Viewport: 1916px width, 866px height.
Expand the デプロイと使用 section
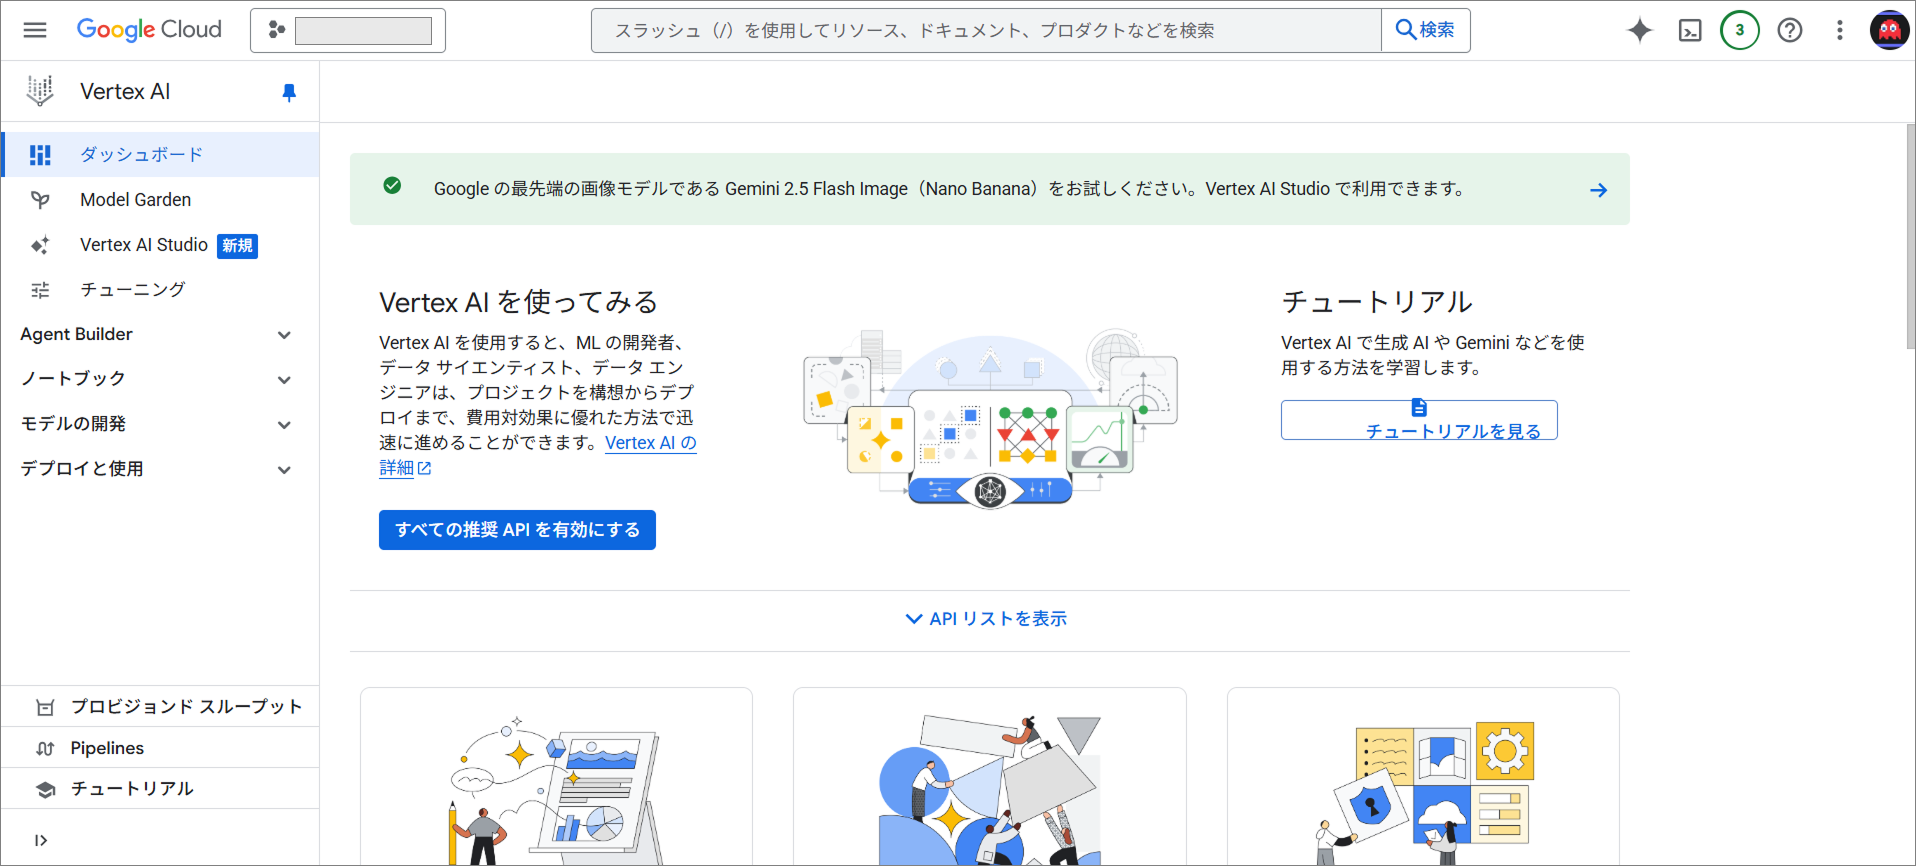tap(160, 469)
